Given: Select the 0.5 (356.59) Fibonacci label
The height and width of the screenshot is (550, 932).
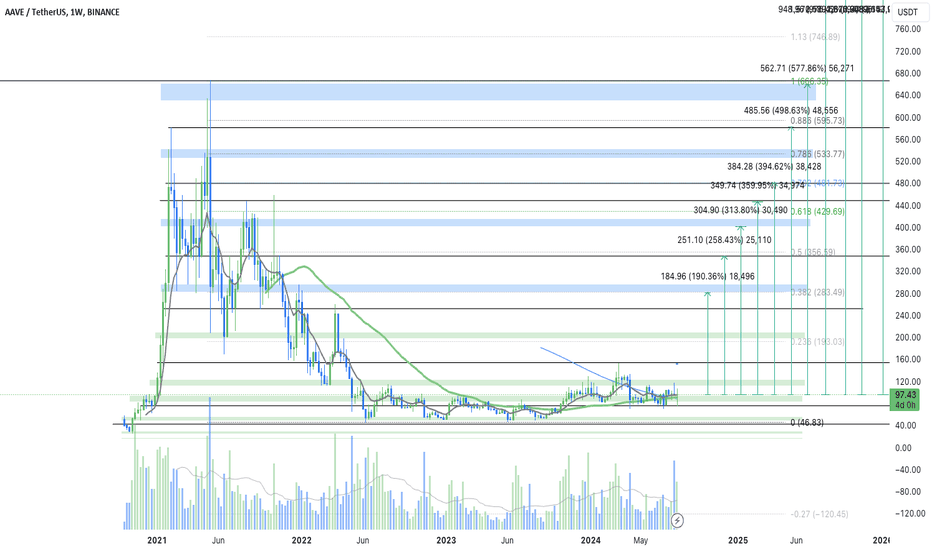Looking at the screenshot, I should click(x=813, y=252).
